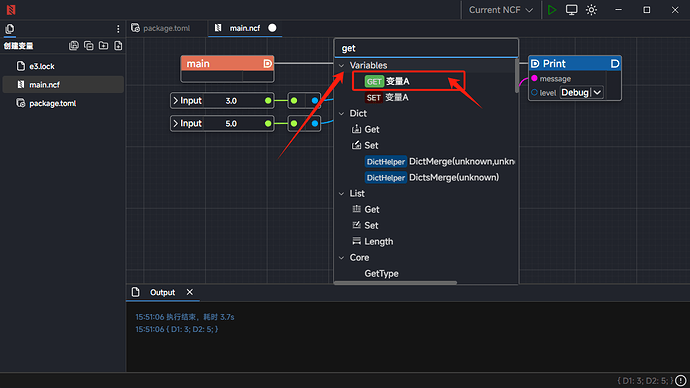Click the blue port right of Input 3.0
This screenshot has width=690, height=388.
click(315, 101)
